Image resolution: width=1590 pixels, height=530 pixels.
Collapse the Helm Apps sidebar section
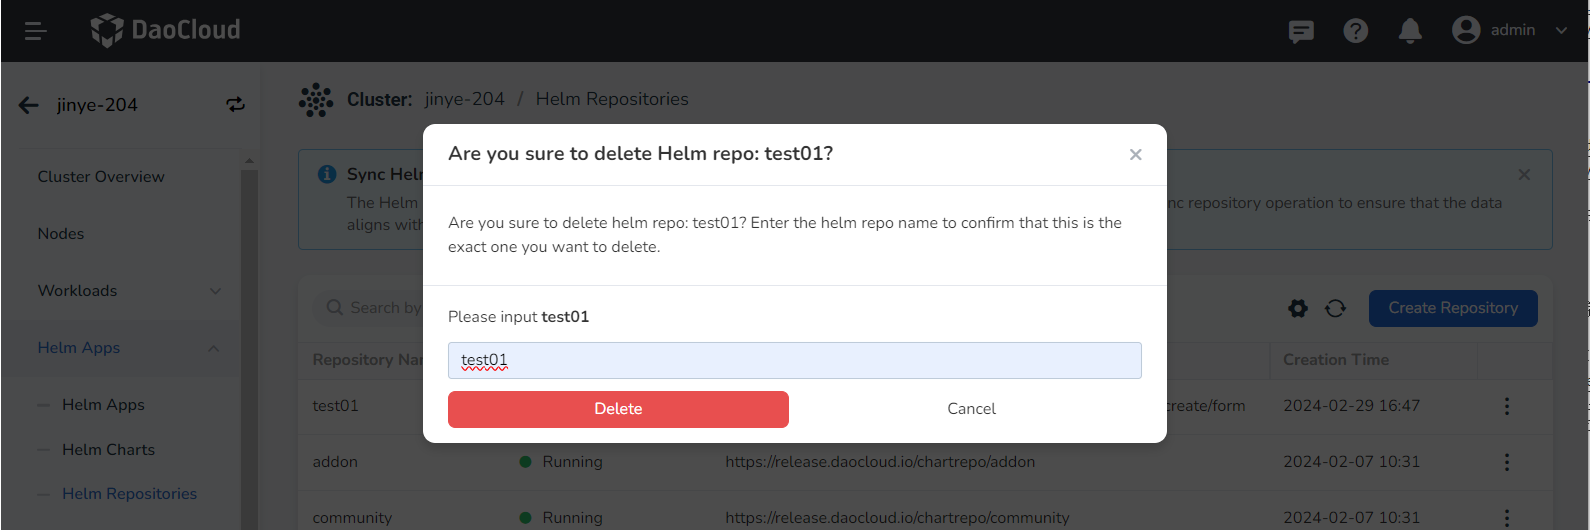pyautogui.click(x=213, y=348)
